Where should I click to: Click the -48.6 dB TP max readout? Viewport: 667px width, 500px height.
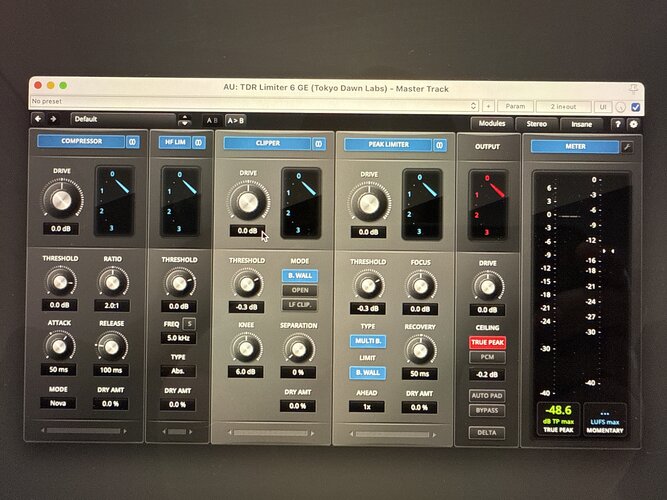(558, 419)
